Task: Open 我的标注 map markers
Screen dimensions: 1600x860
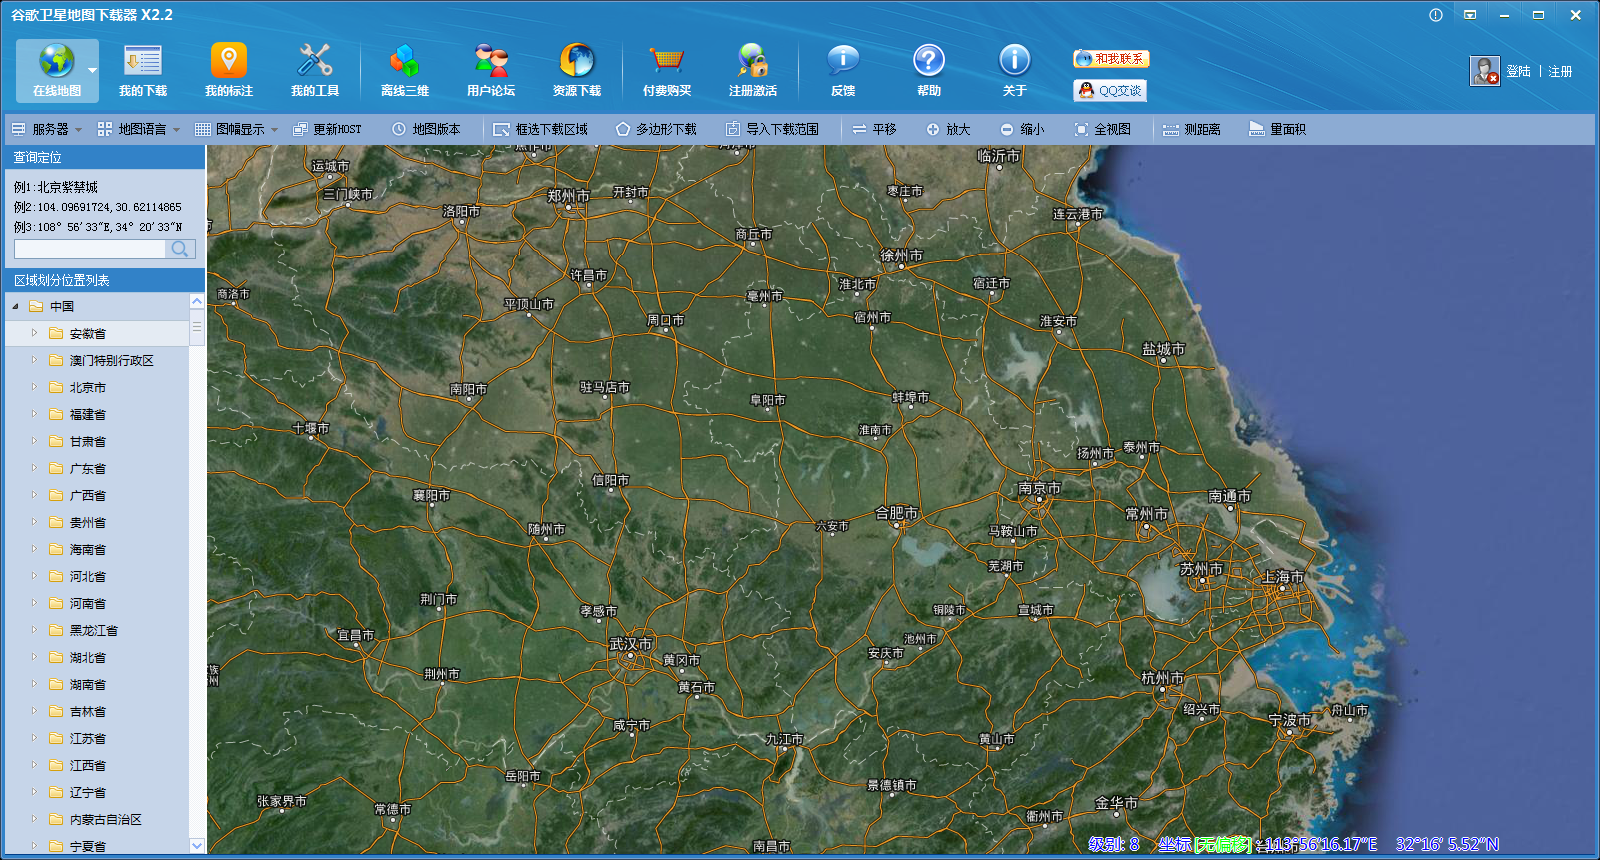Action: (x=229, y=70)
